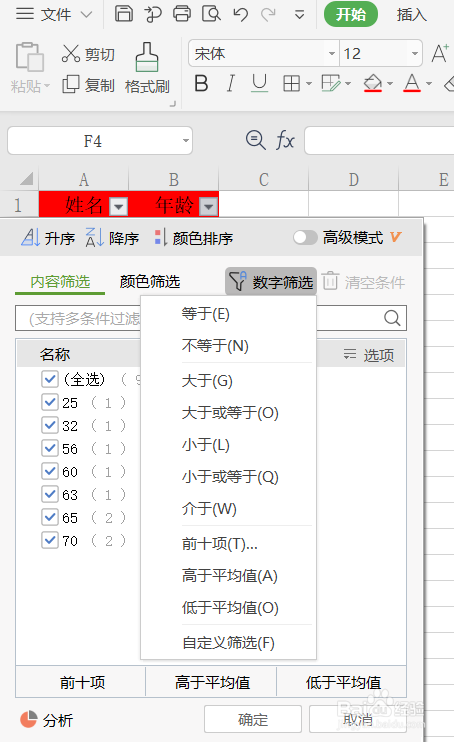Select the 内容筛选 tab
The image size is (454, 742).
coord(60,282)
